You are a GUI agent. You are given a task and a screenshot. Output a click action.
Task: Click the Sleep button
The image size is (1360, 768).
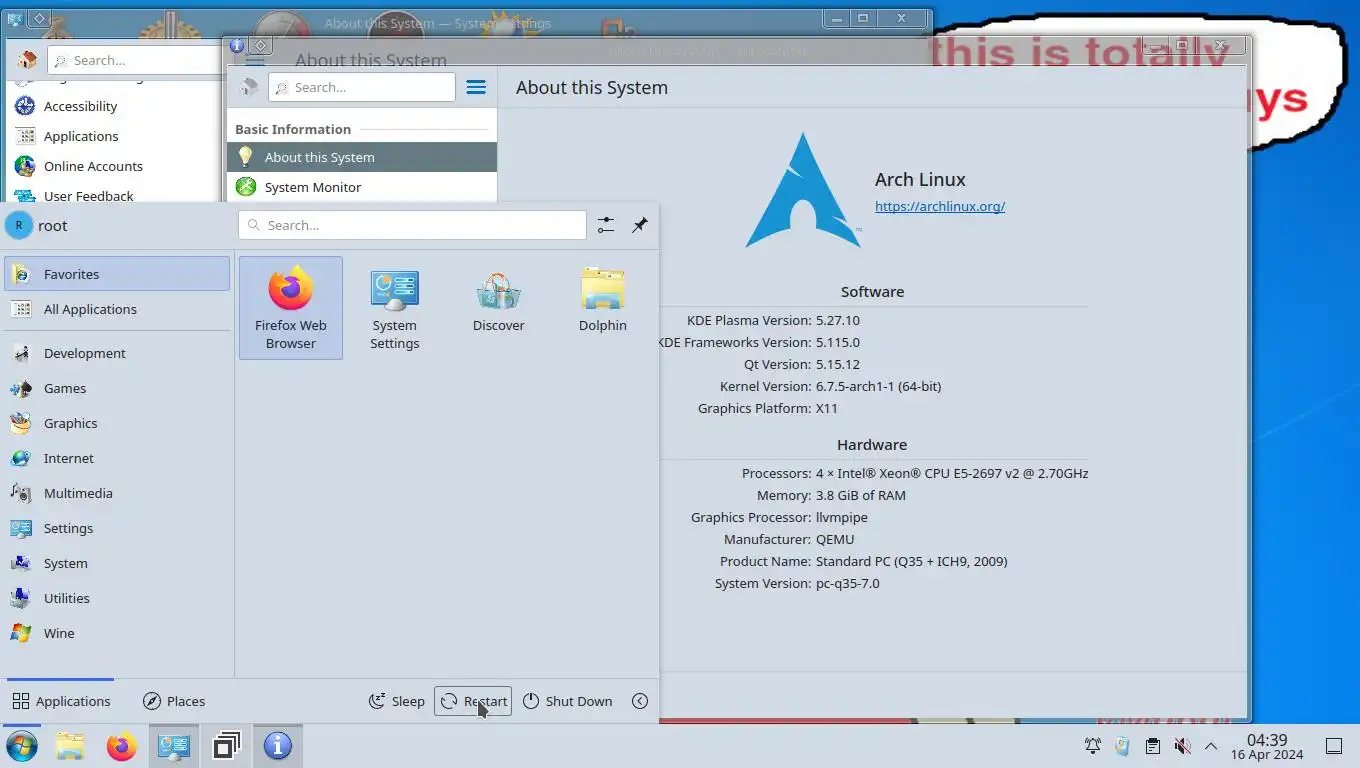point(397,701)
